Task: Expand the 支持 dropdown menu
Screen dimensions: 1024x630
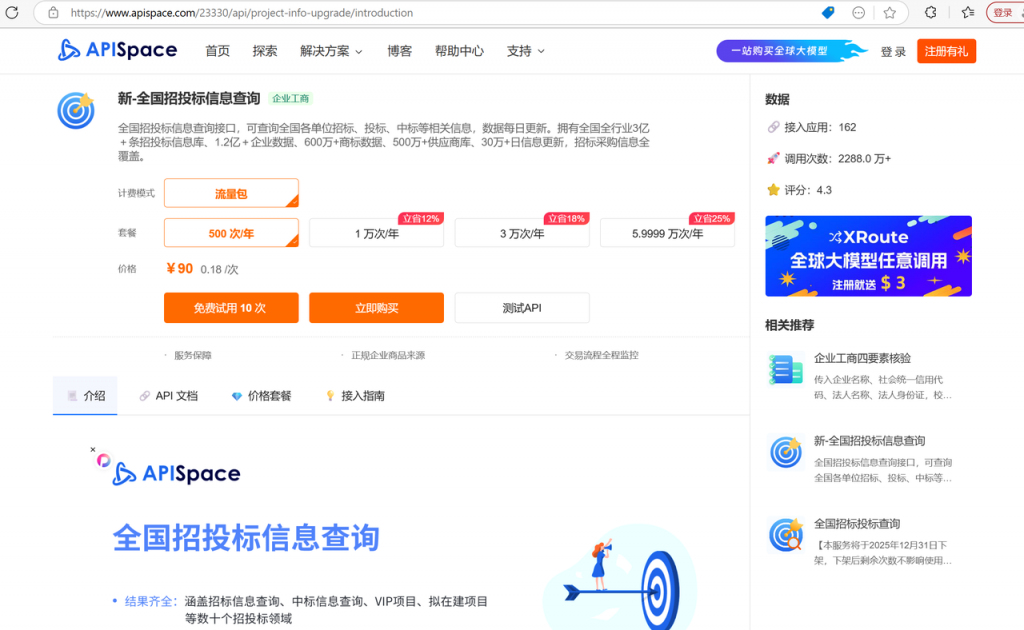Action: pyautogui.click(x=524, y=51)
